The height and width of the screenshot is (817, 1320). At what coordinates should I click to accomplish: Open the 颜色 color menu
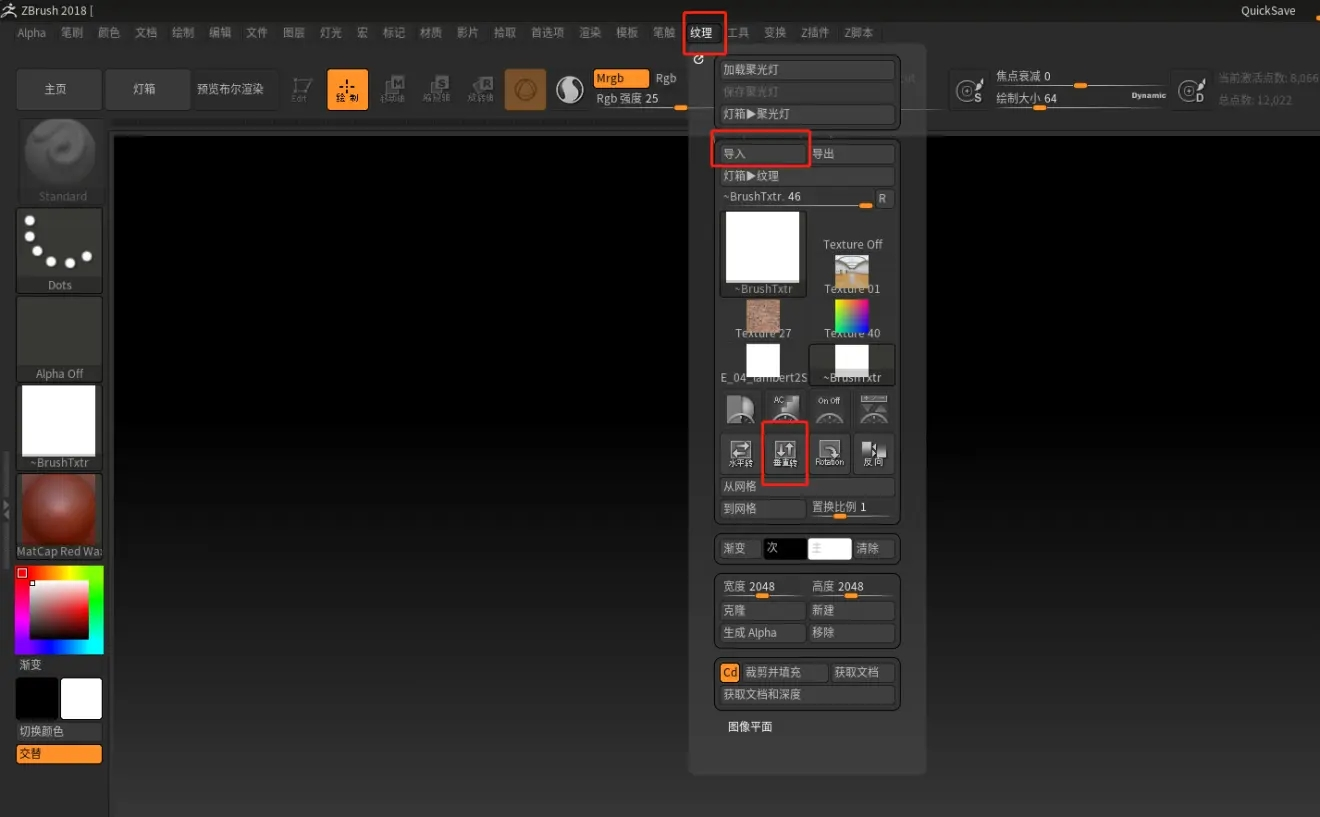click(109, 33)
